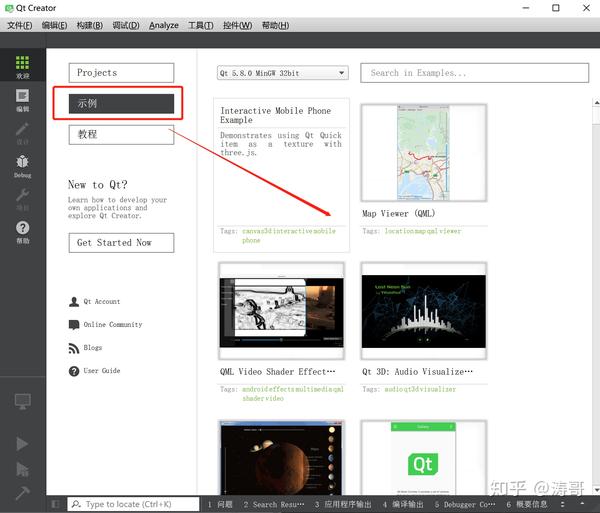
Task: Open the Map Viewer (QML) example thumbnail
Action: click(x=424, y=153)
